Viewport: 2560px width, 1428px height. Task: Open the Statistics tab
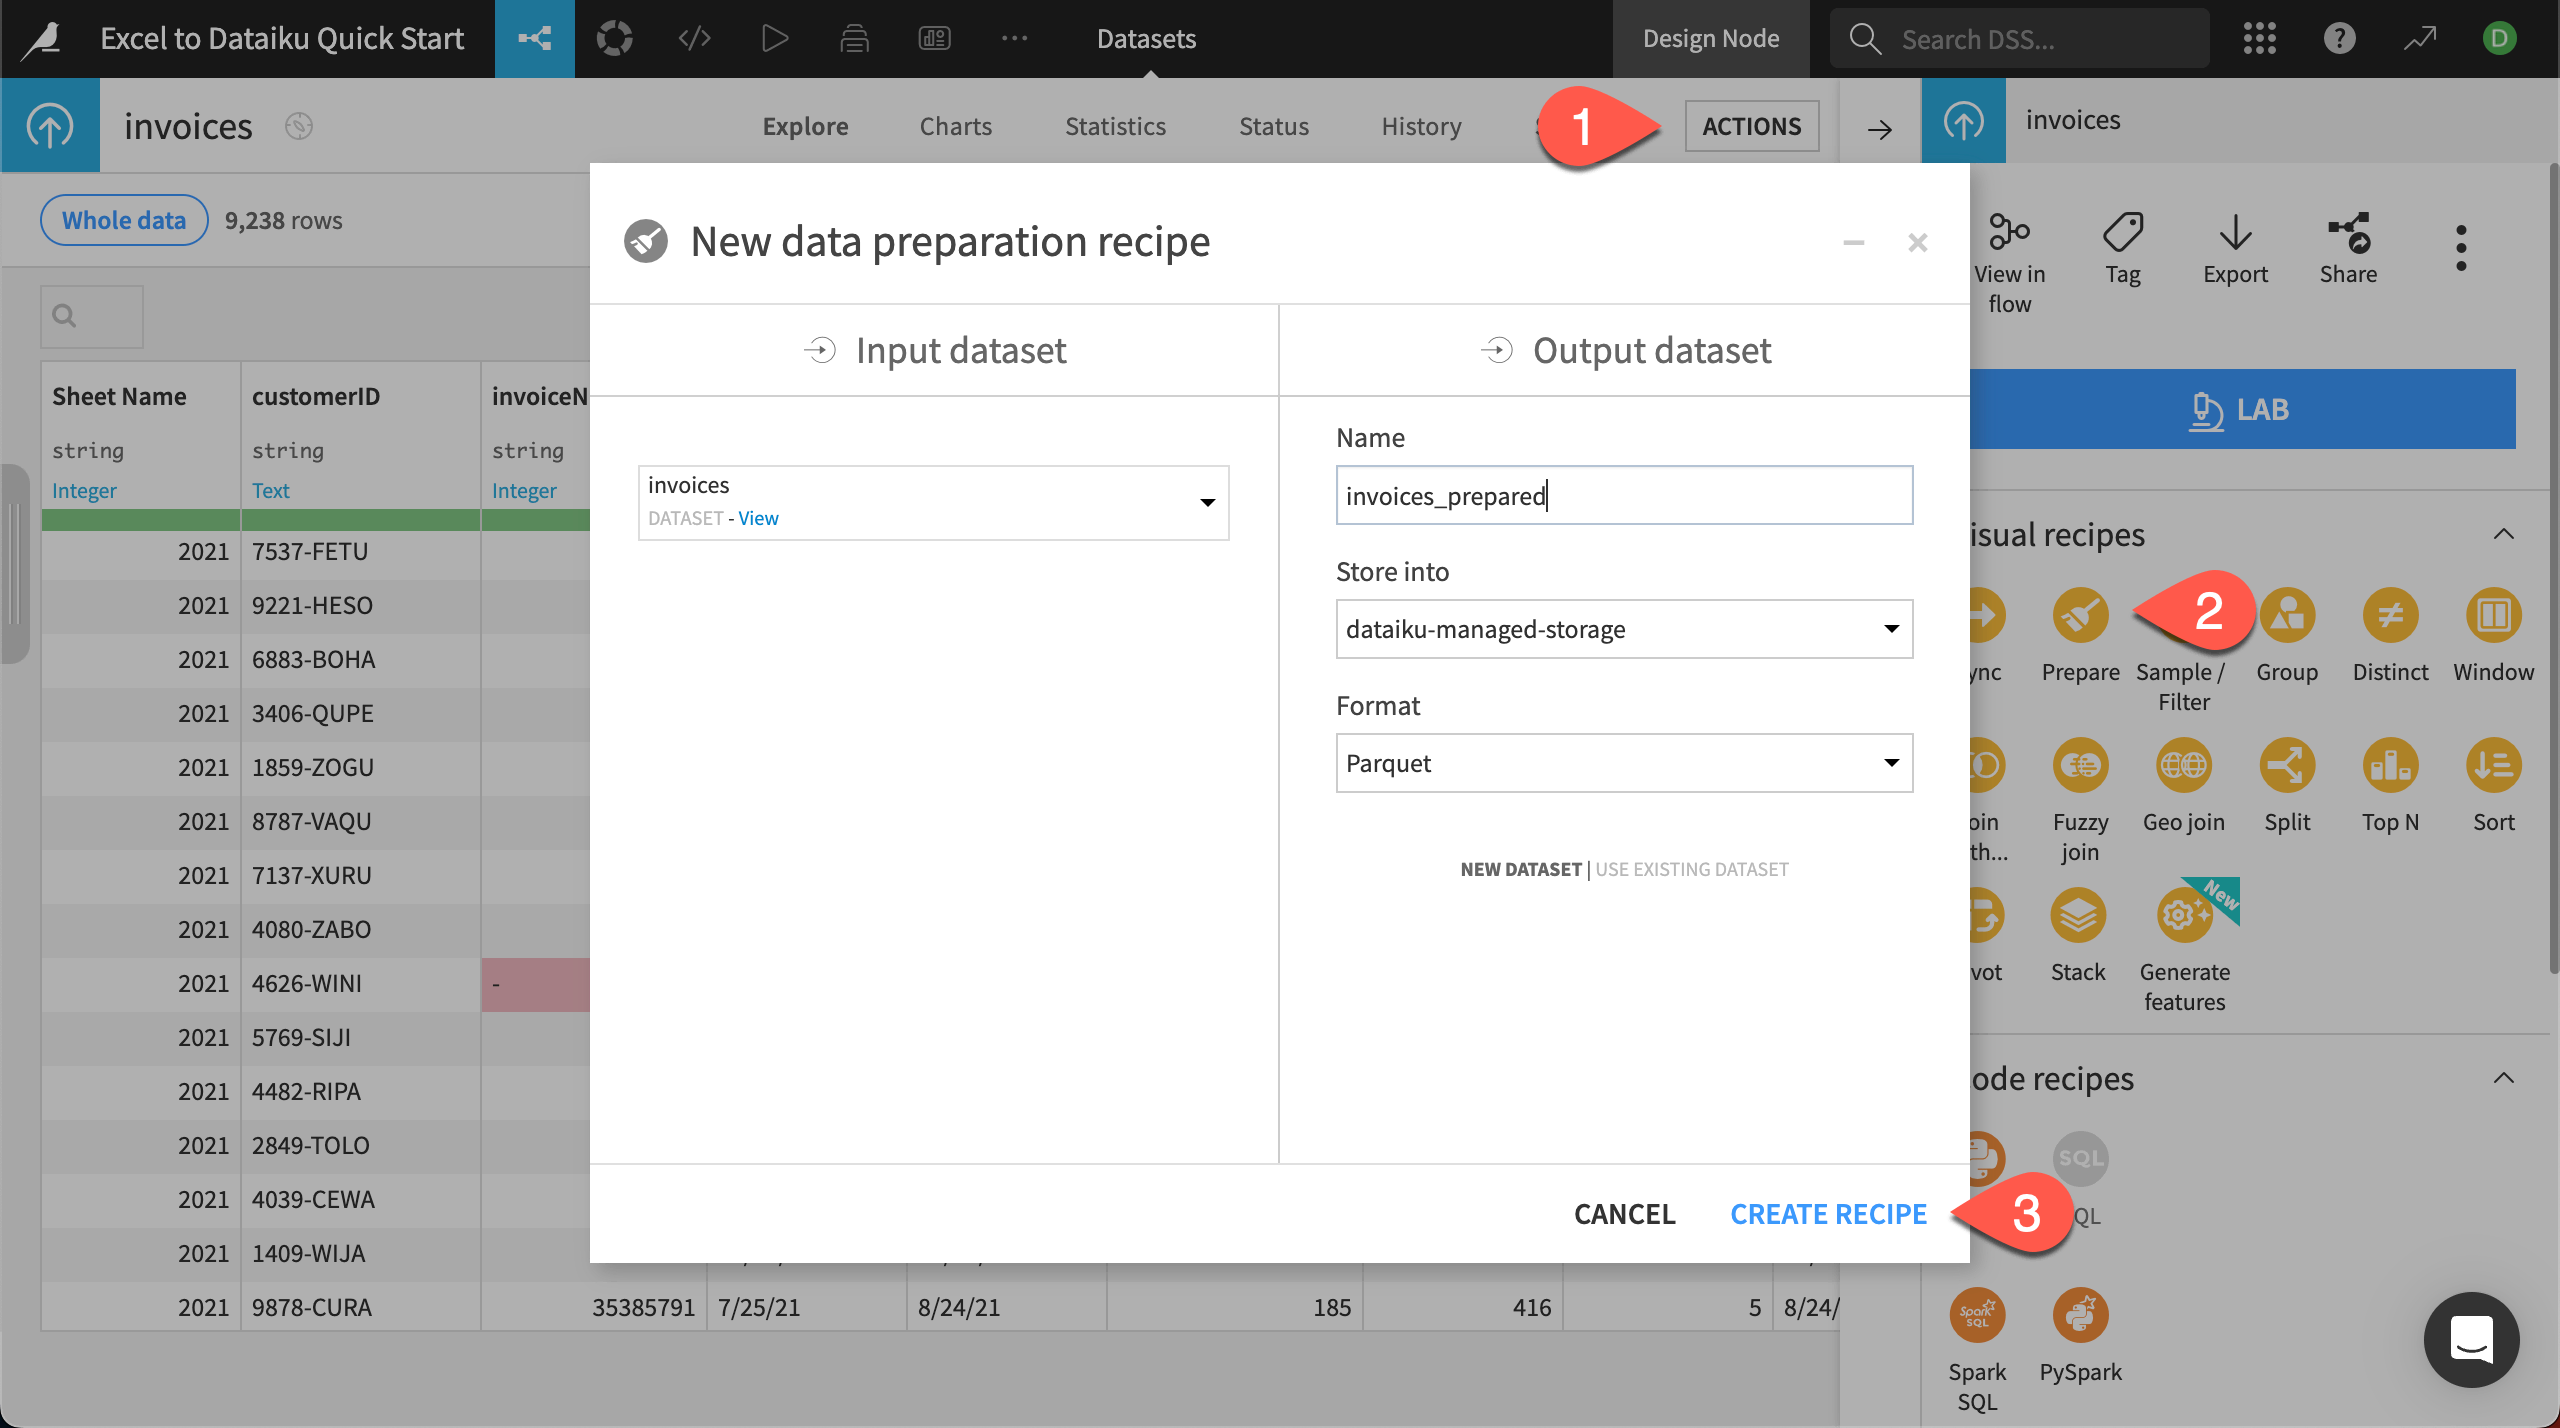pyautogui.click(x=1115, y=126)
